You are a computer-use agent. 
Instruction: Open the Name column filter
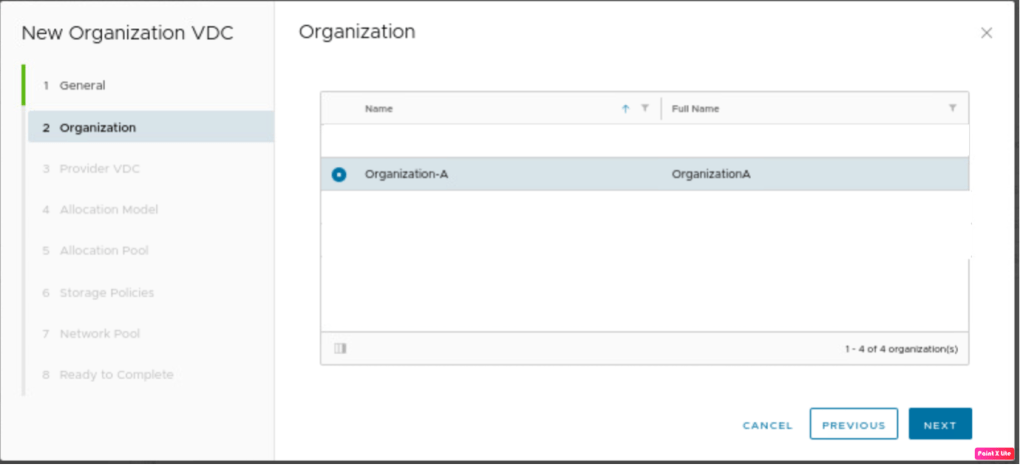(x=645, y=109)
